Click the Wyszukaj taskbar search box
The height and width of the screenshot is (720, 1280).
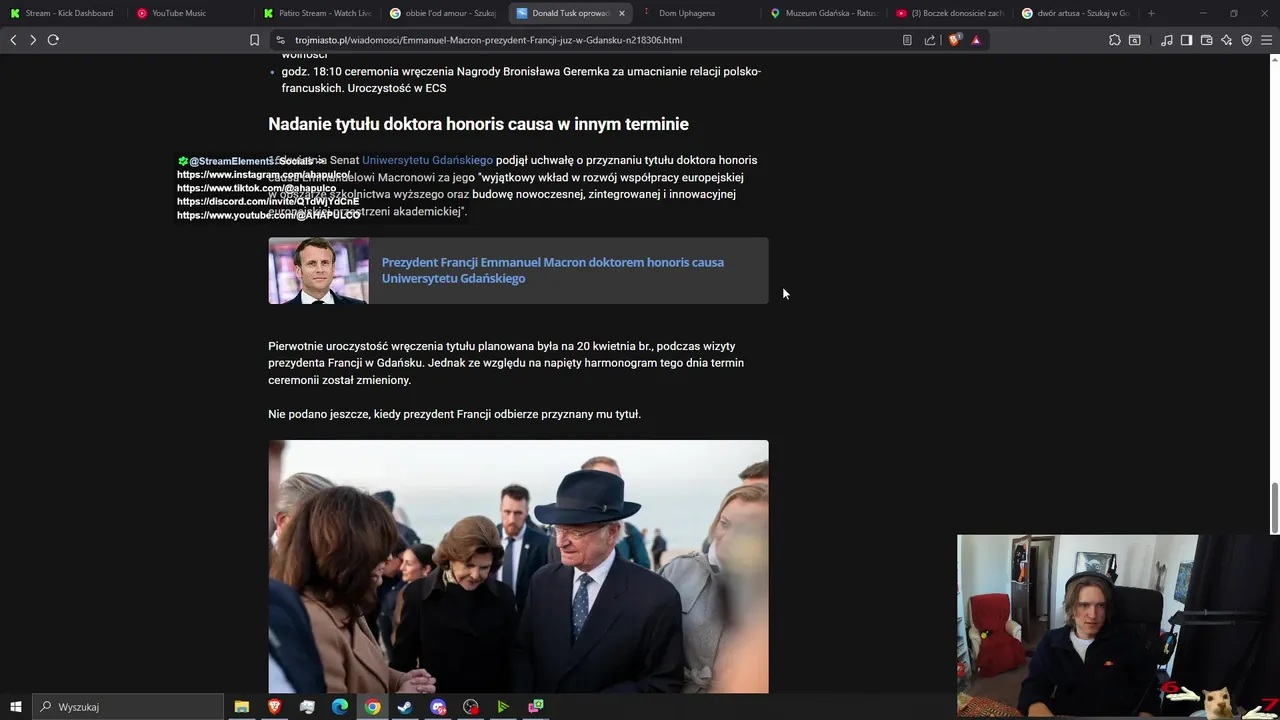point(128,707)
